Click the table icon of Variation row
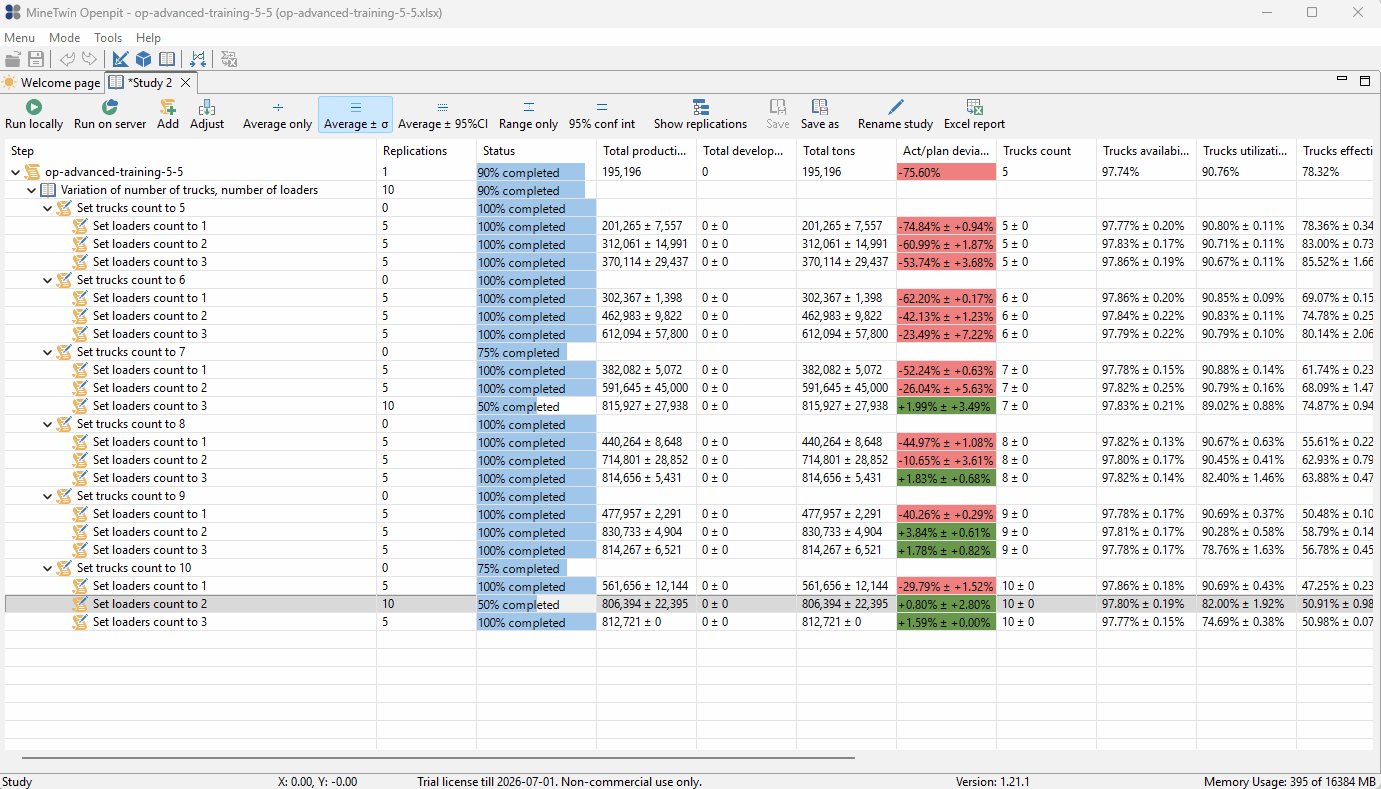Screen dimensions: 1381x789 coord(48,190)
